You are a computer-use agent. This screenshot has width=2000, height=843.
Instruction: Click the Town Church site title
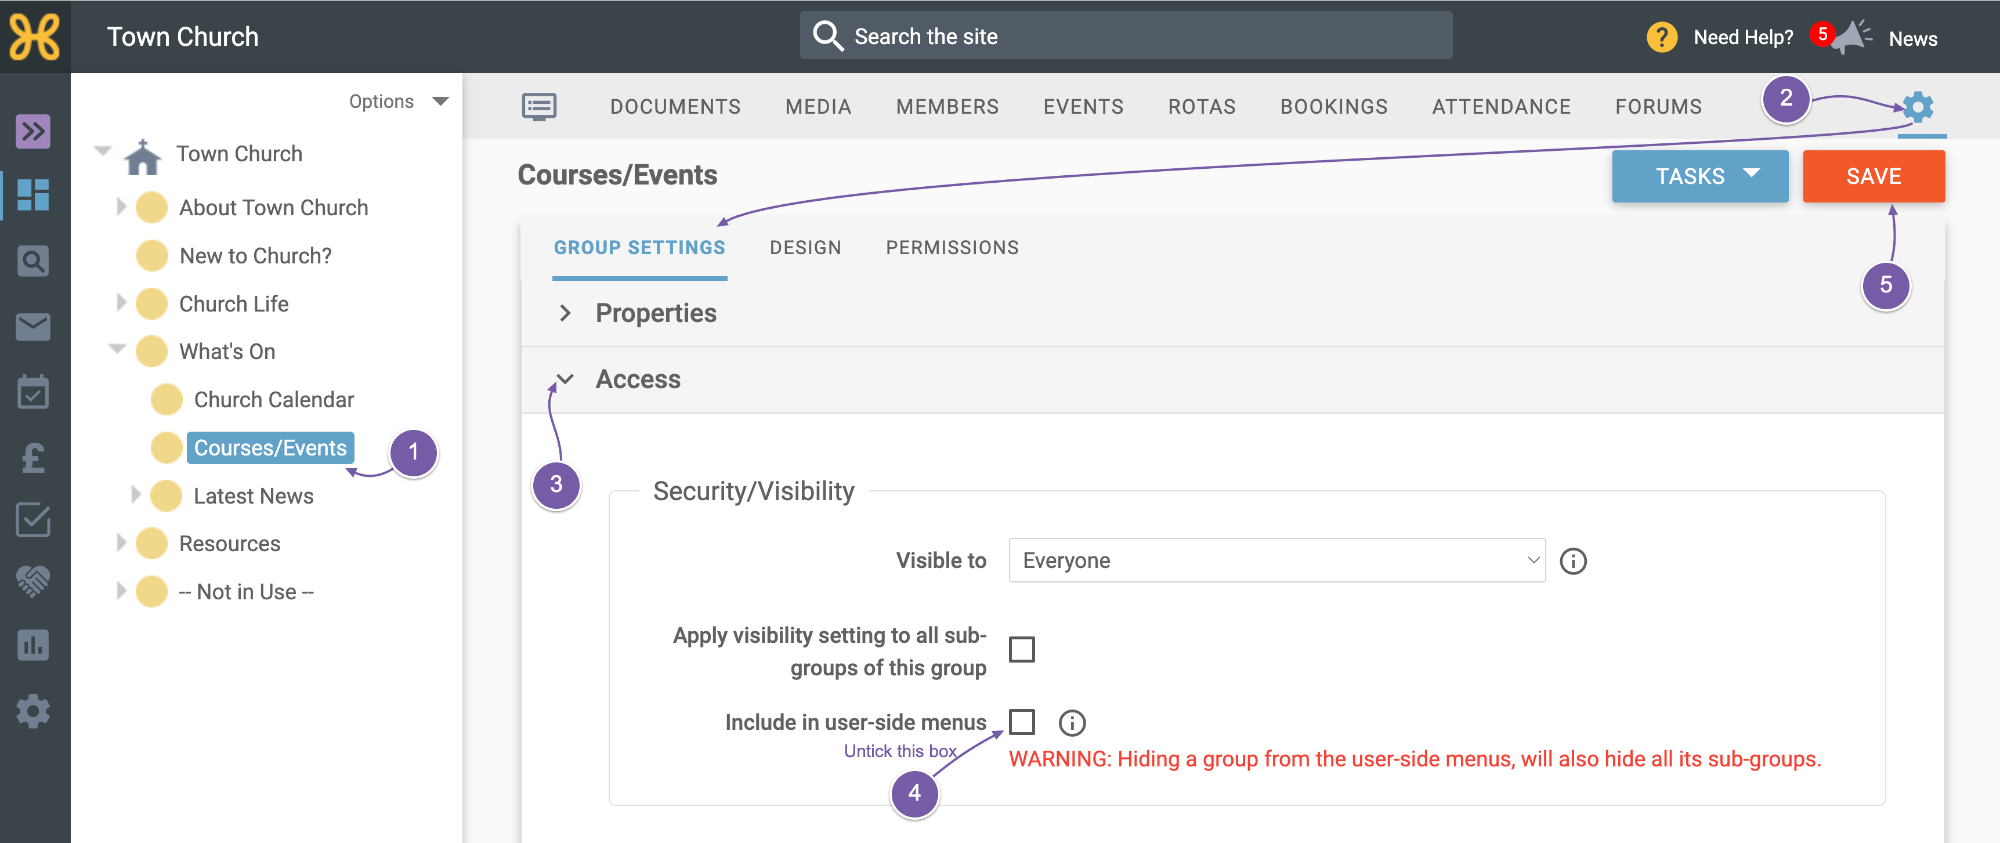pos(183,37)
